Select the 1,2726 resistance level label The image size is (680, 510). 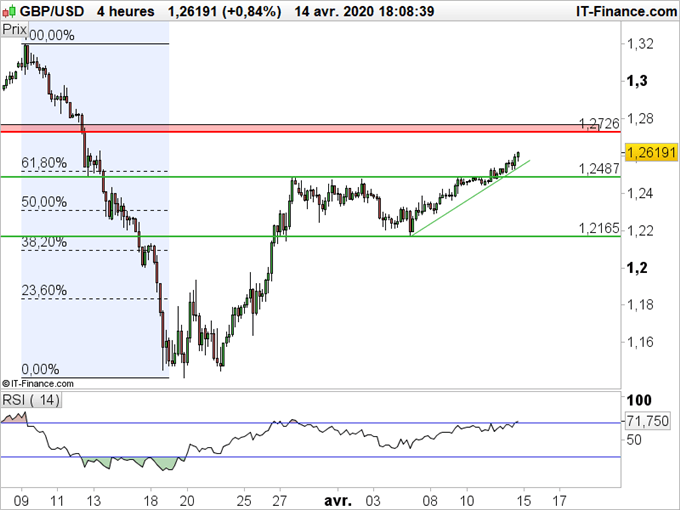tap(599, 124)
